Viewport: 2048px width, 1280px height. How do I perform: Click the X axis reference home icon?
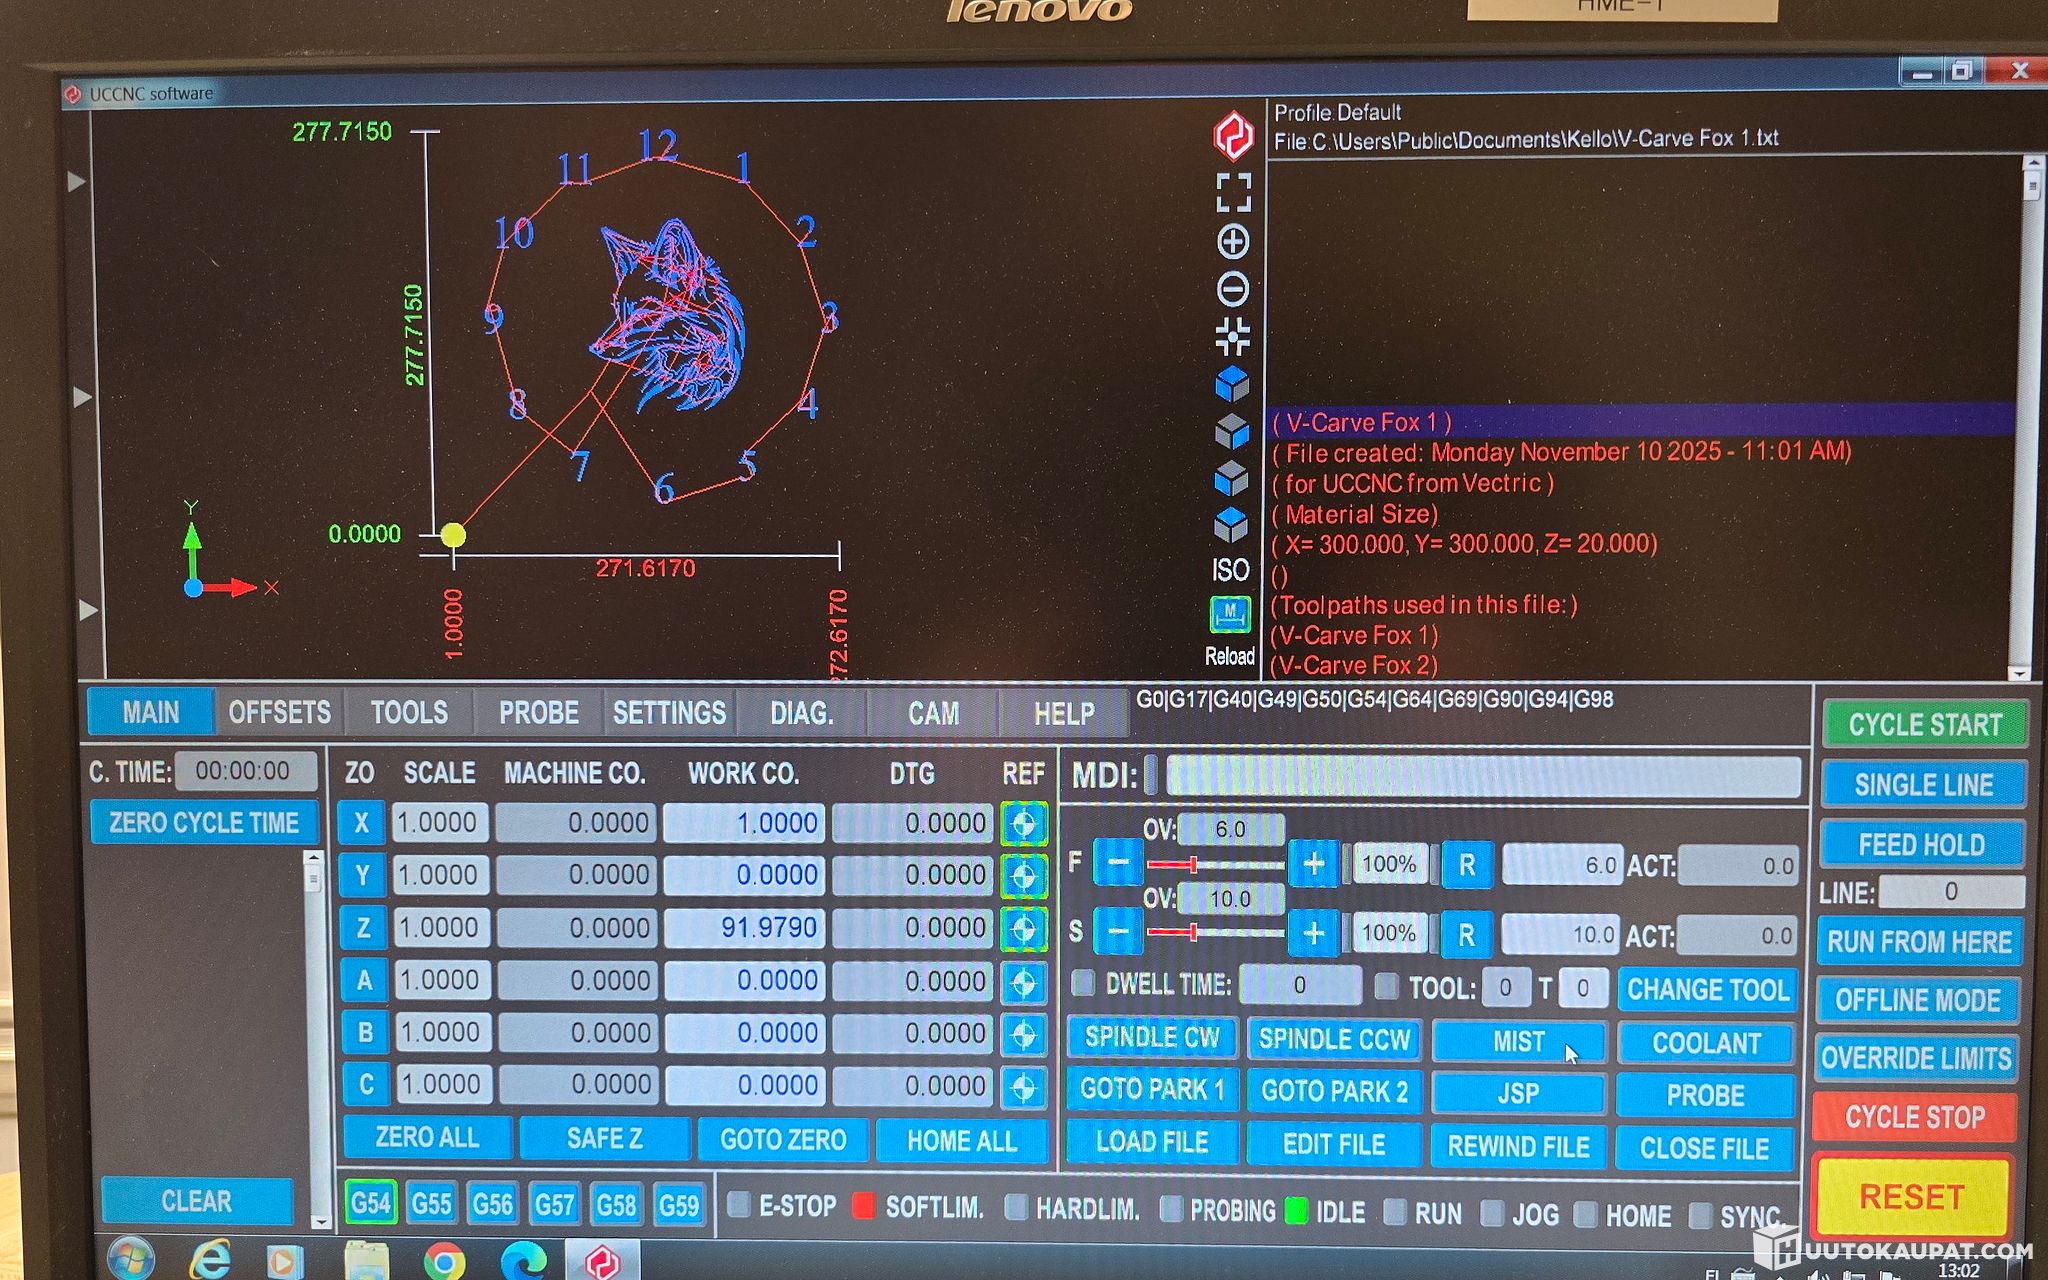[x=1023, y=824]
